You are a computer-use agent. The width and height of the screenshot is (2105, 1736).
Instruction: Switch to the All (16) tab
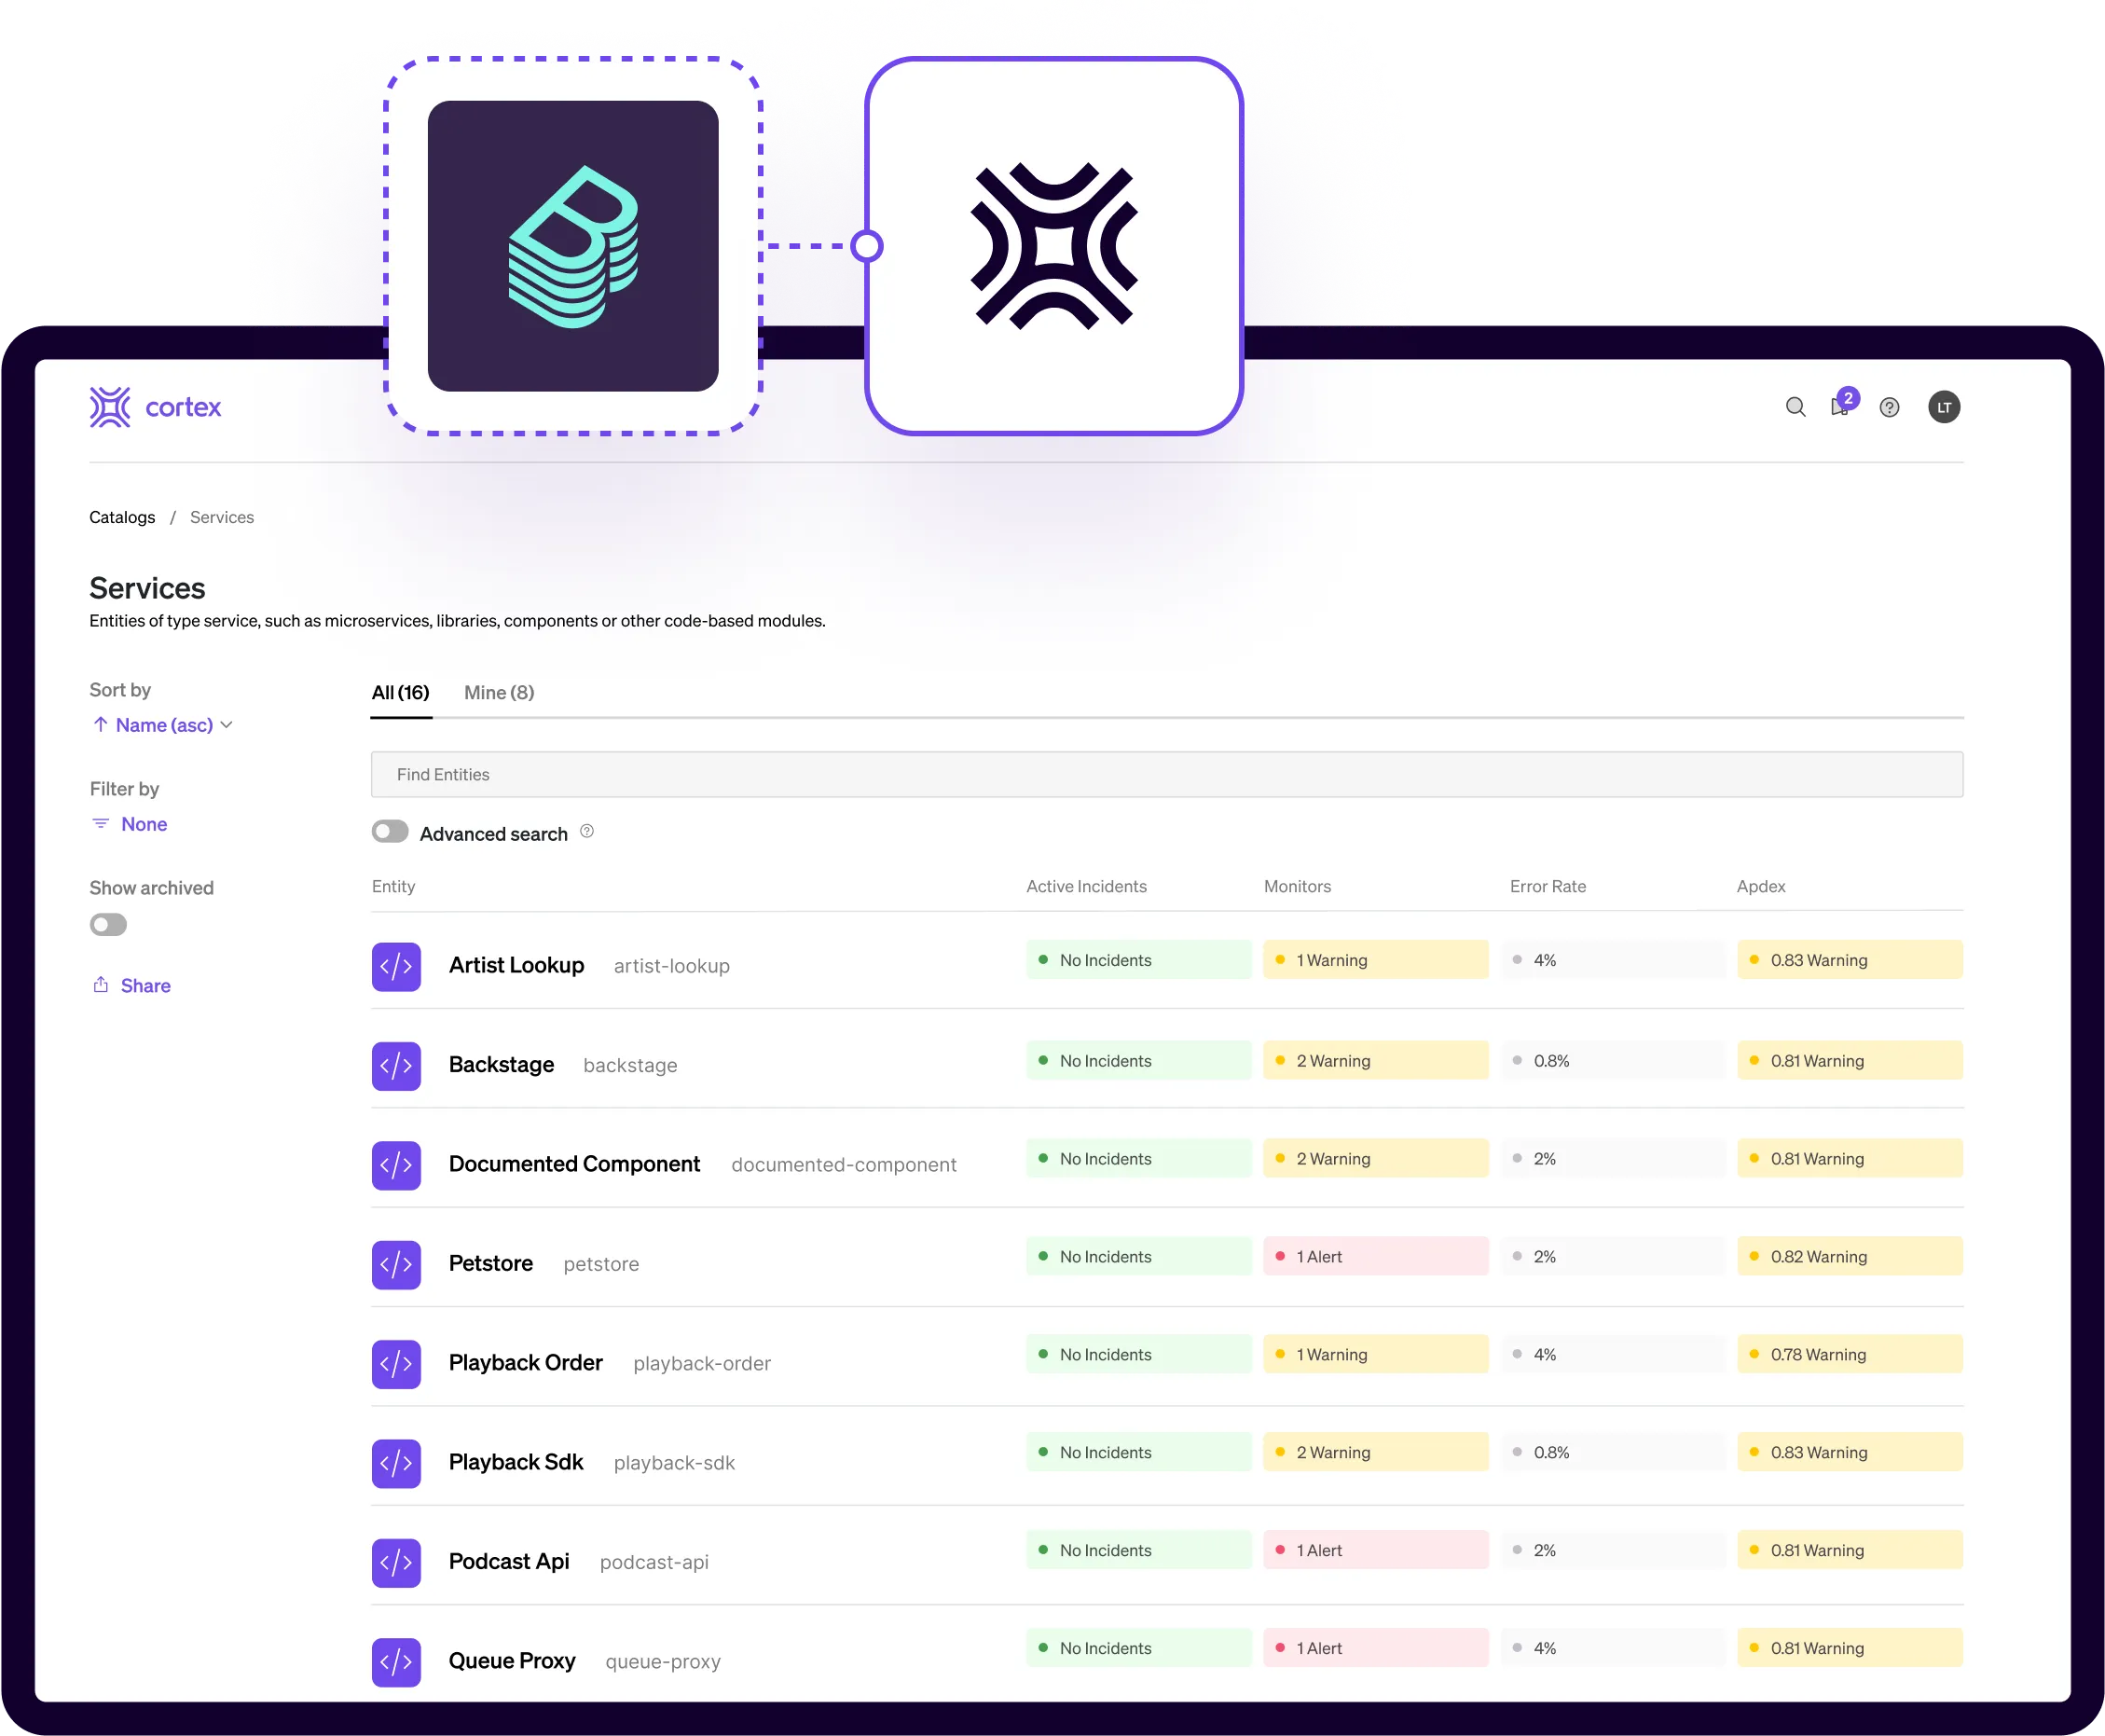400,692
